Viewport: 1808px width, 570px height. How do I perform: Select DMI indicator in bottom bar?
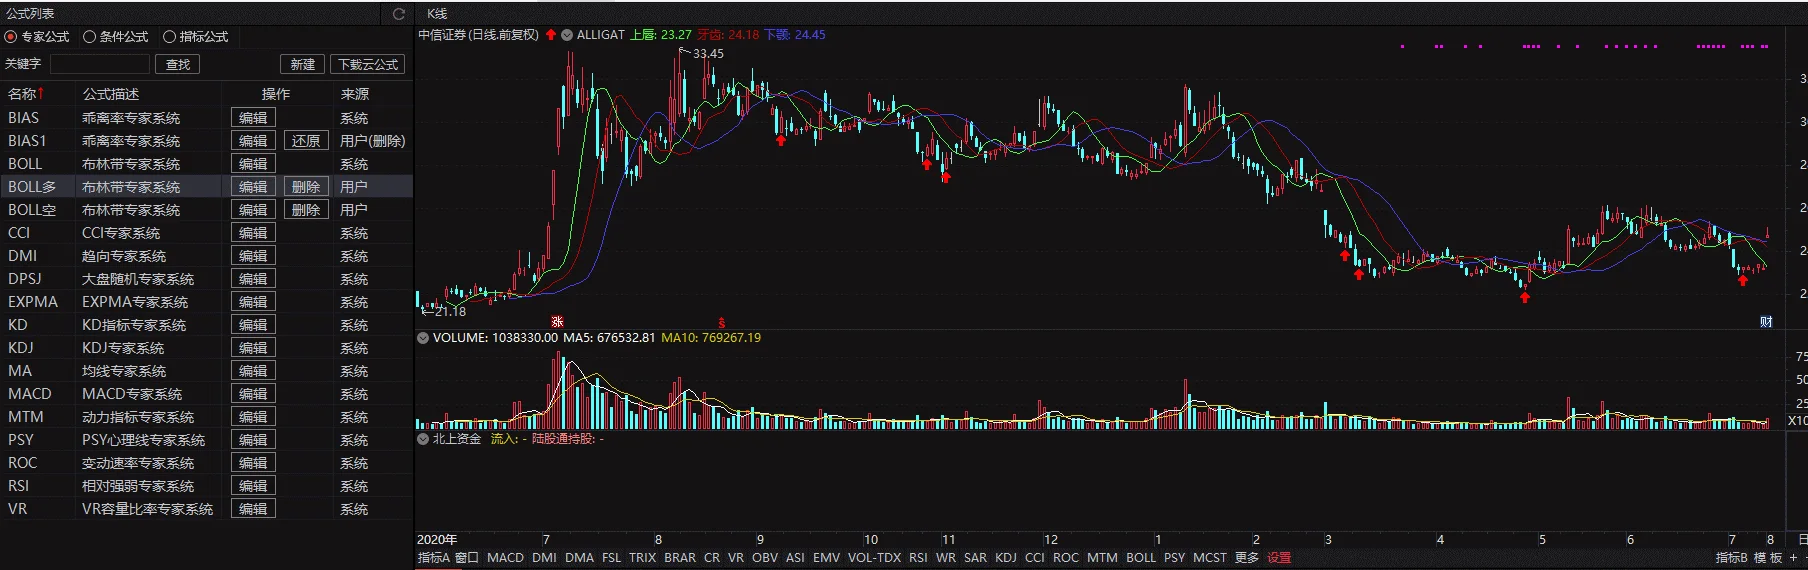(x=544, y=558)
